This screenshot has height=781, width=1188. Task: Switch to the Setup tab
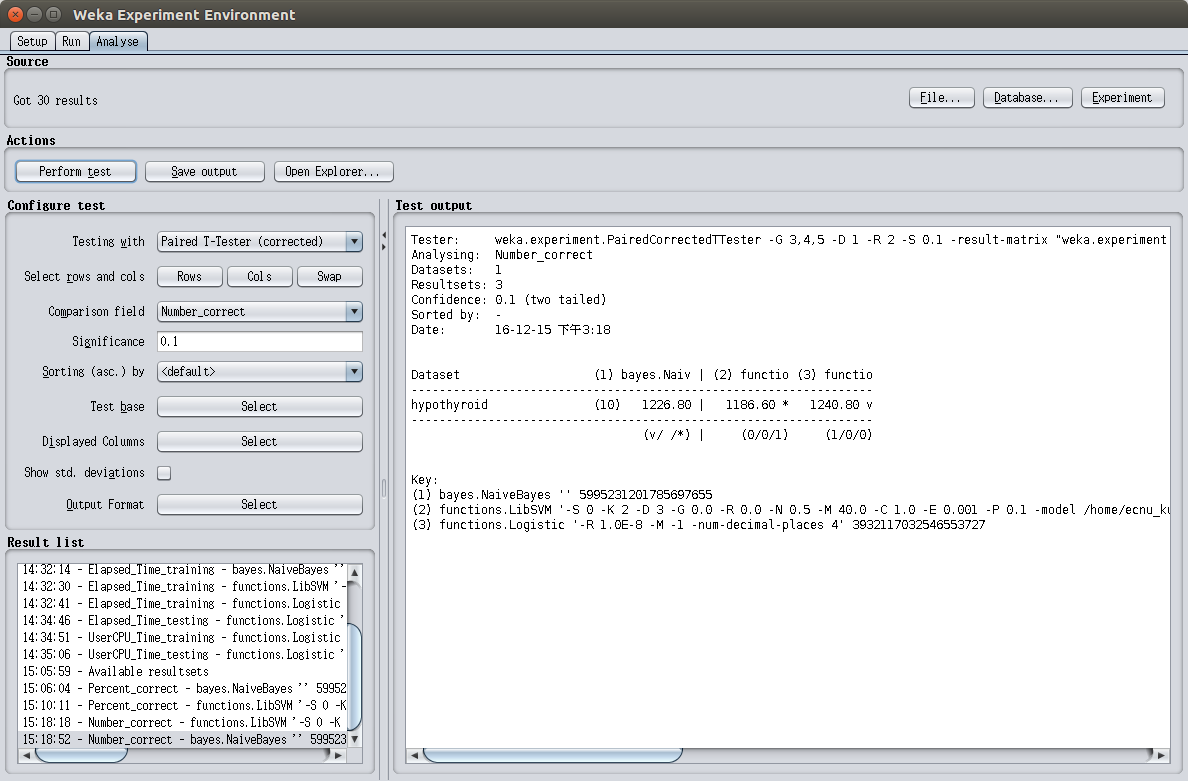[x=32, y=42]
